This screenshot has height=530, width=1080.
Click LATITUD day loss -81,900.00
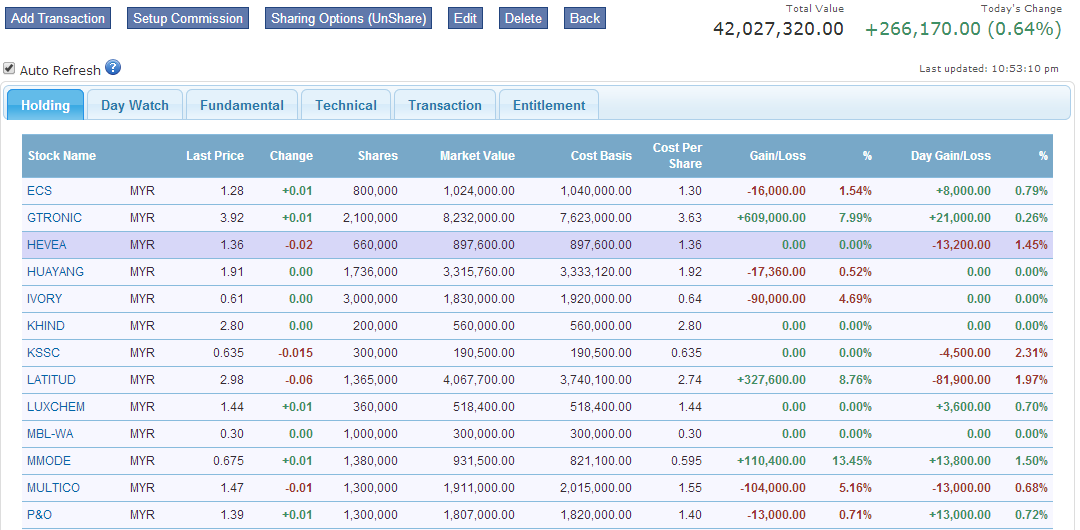coord(962,380)
